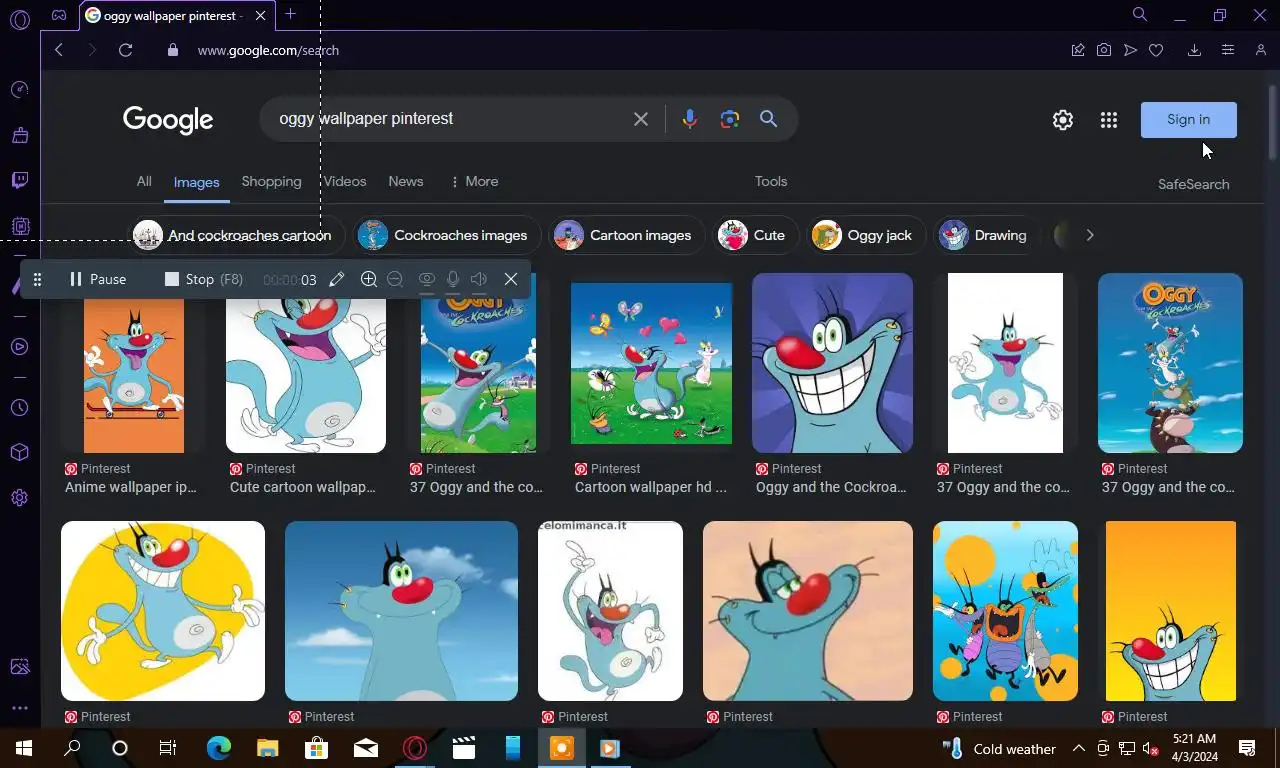Expand the More search categories menu
The width and height of the screenshot is (1280, 768).
(x=474, y=181)
